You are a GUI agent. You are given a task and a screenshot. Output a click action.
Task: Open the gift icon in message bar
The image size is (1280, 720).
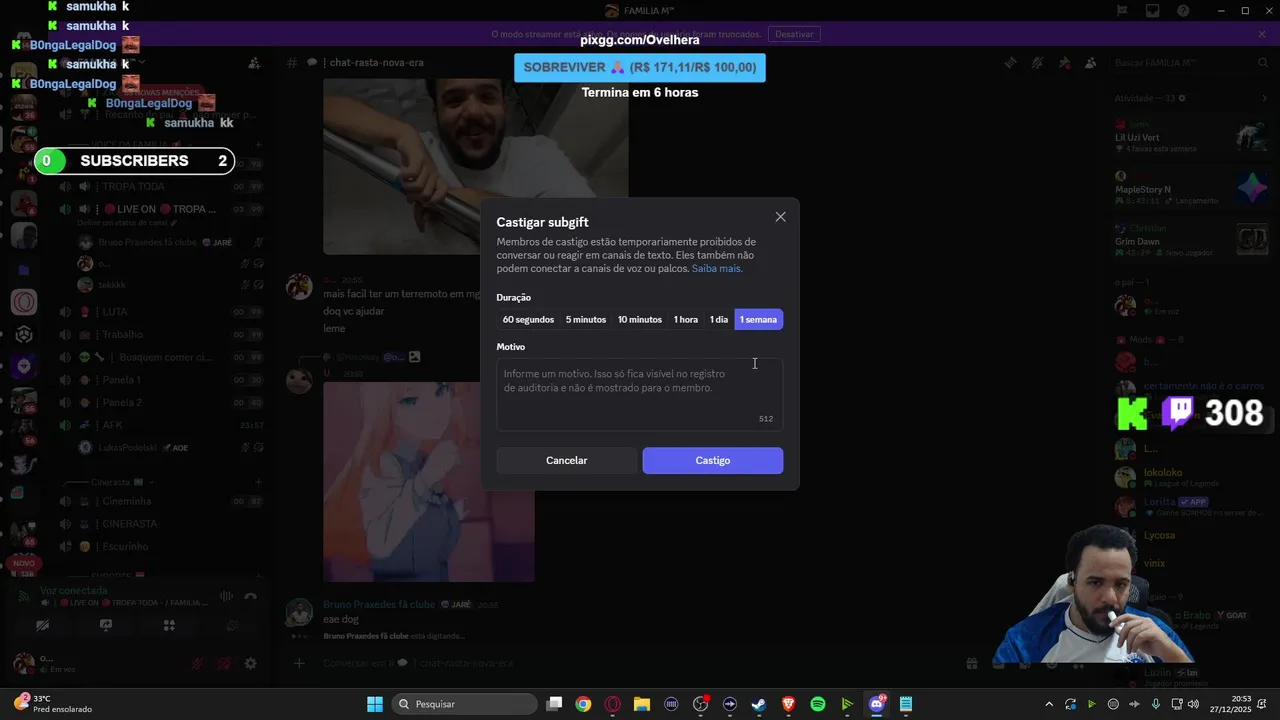(971, 663)
